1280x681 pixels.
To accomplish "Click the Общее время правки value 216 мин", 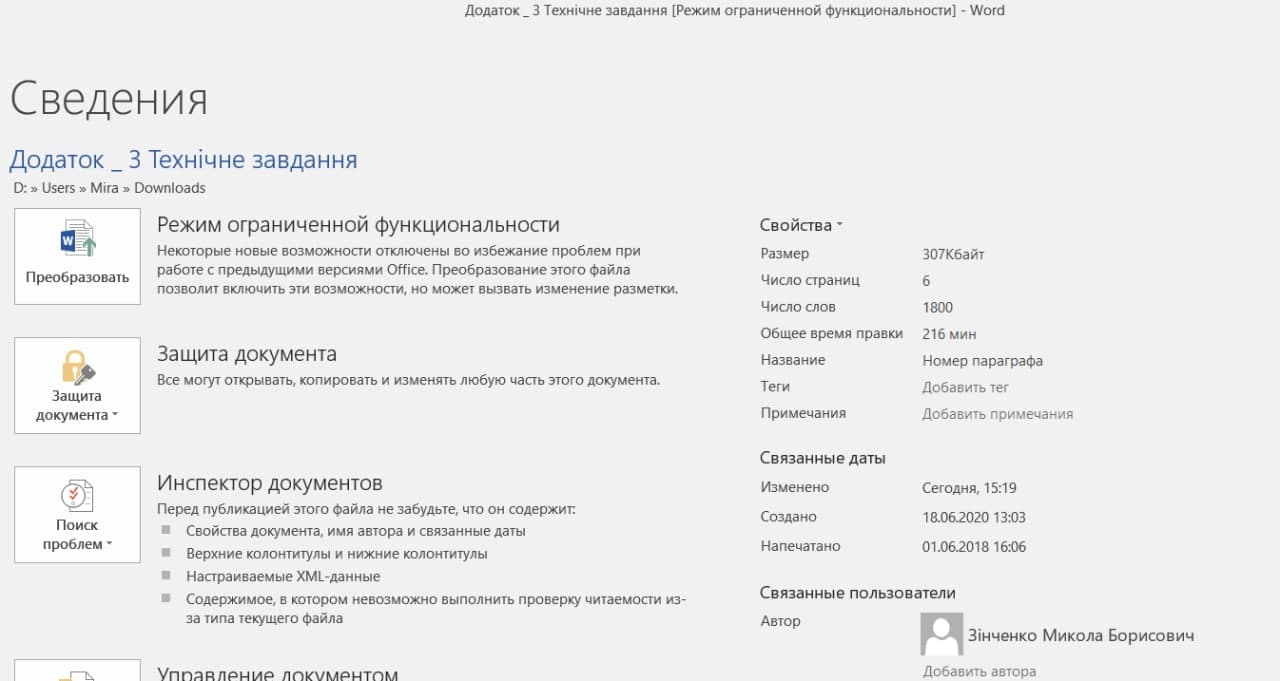I will 949,334.
